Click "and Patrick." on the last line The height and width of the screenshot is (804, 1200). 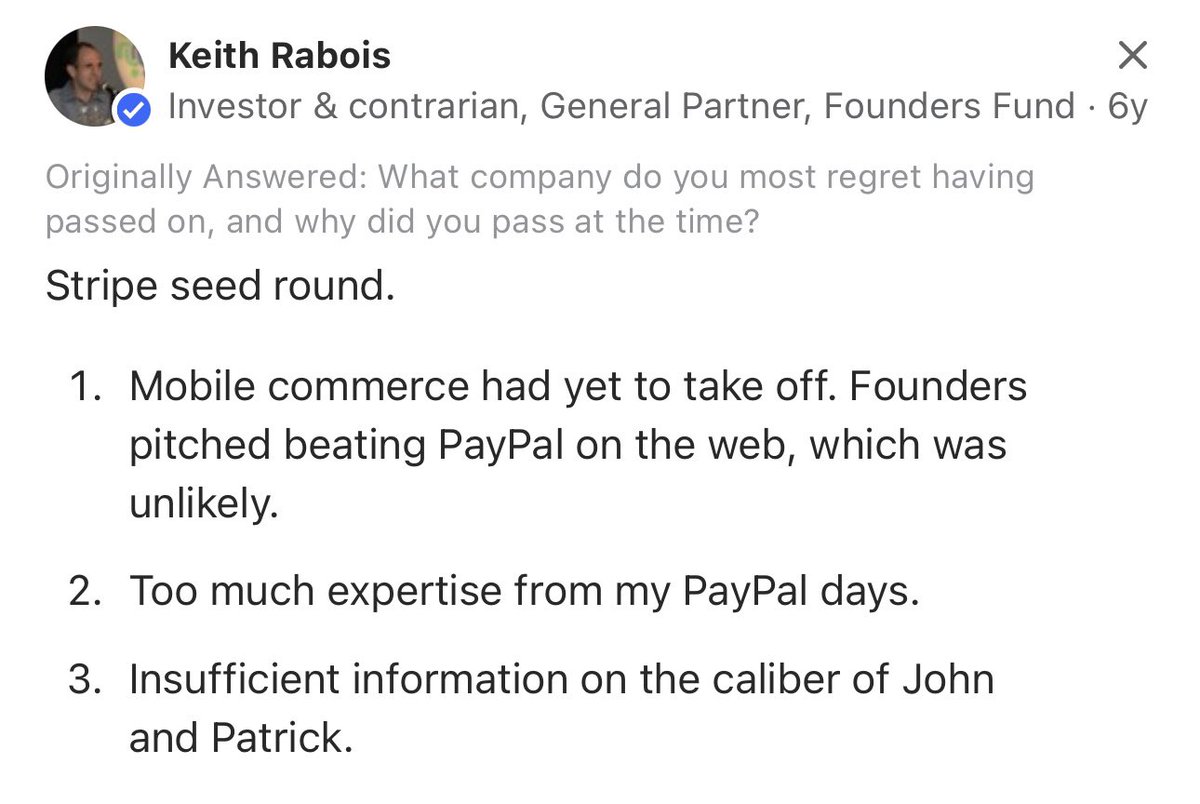(x=240, y=739)
